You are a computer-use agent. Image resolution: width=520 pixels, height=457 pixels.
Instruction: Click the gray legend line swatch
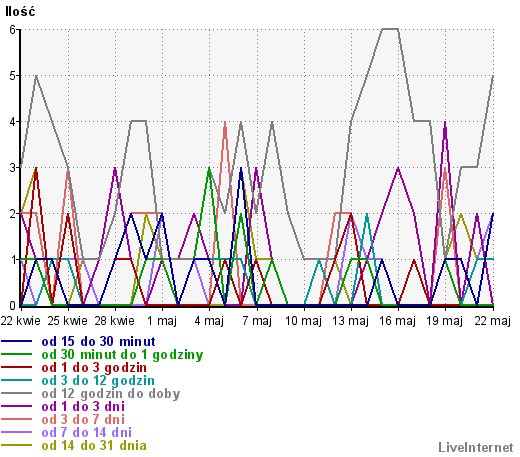pos(16,393)
